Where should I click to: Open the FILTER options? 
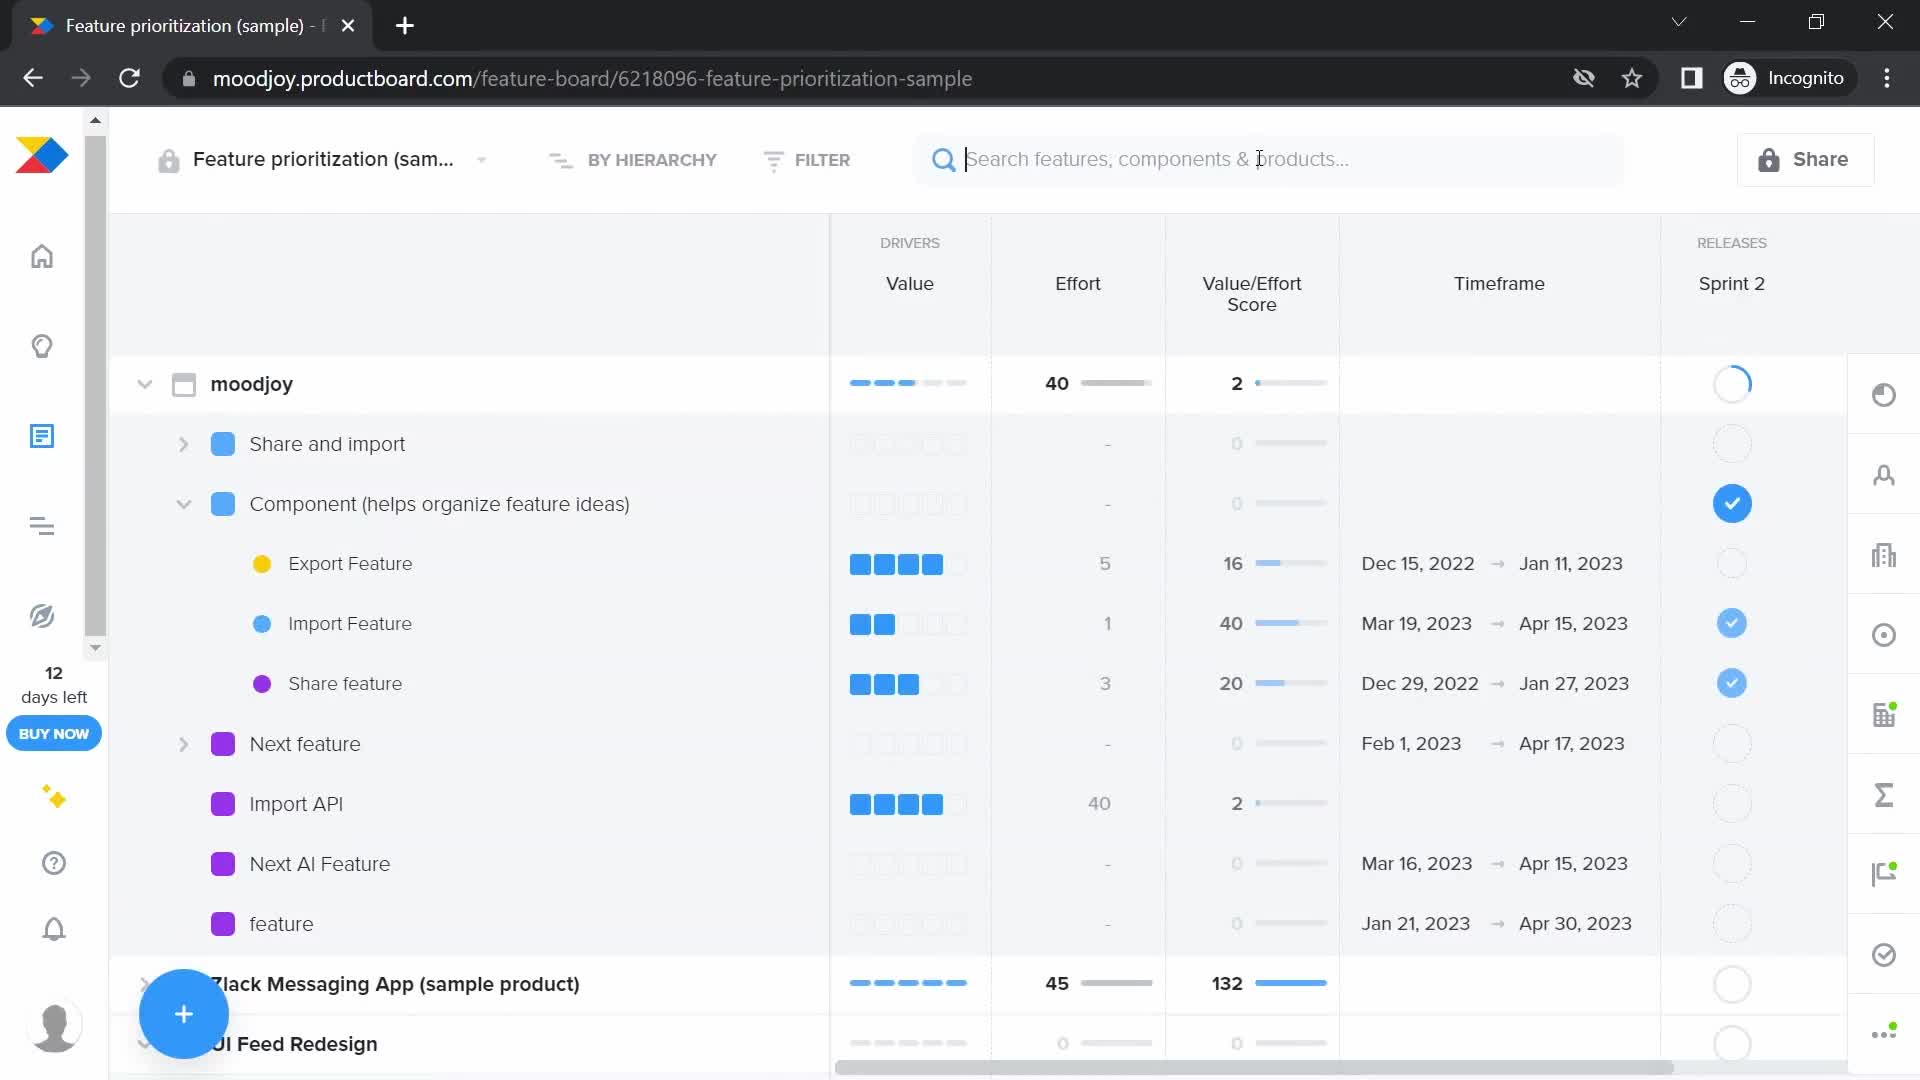coord(806,160)
